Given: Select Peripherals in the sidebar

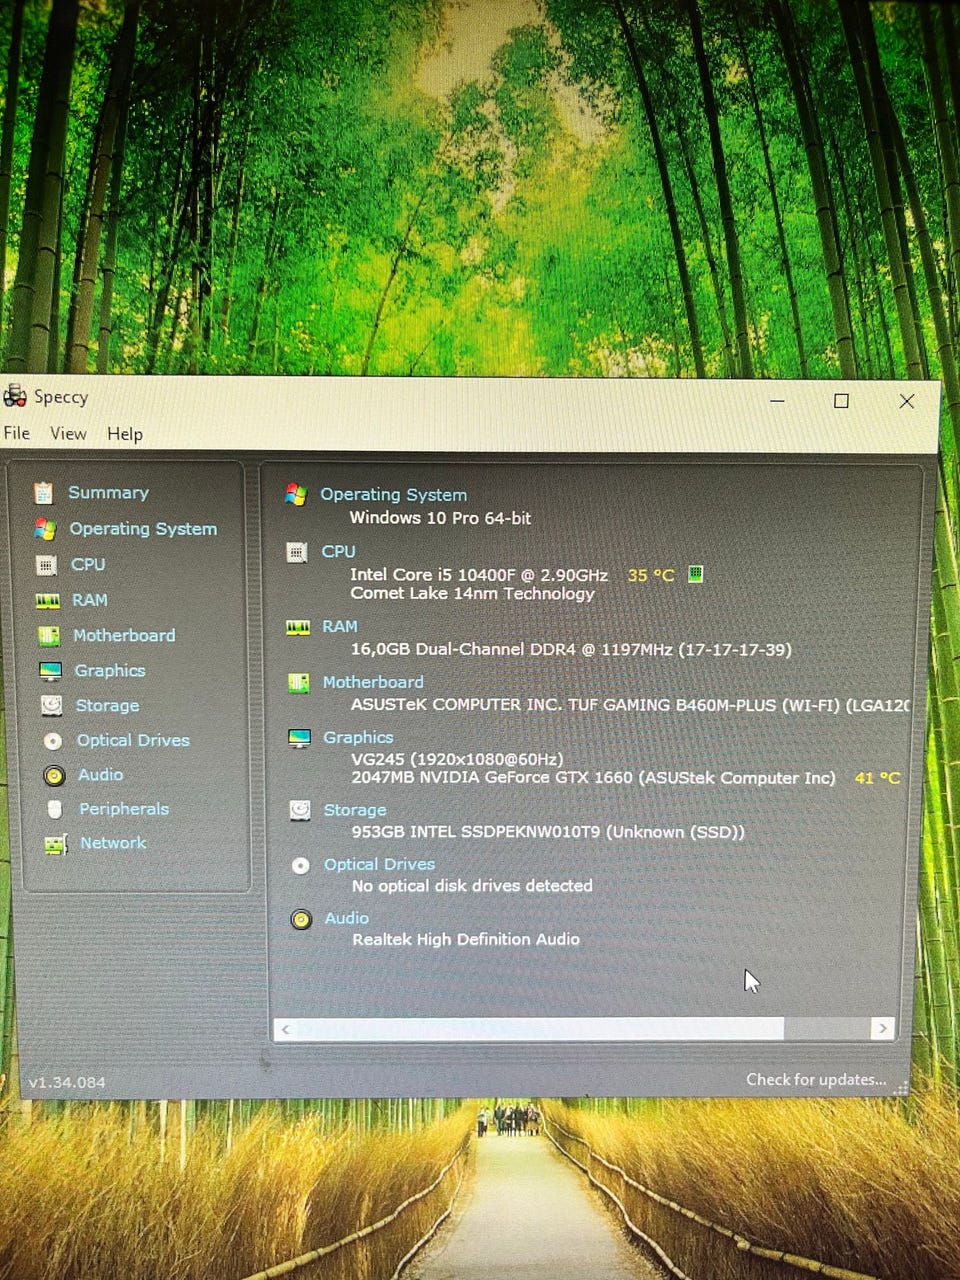Looking at the screenshot, I should click(124, 809).
